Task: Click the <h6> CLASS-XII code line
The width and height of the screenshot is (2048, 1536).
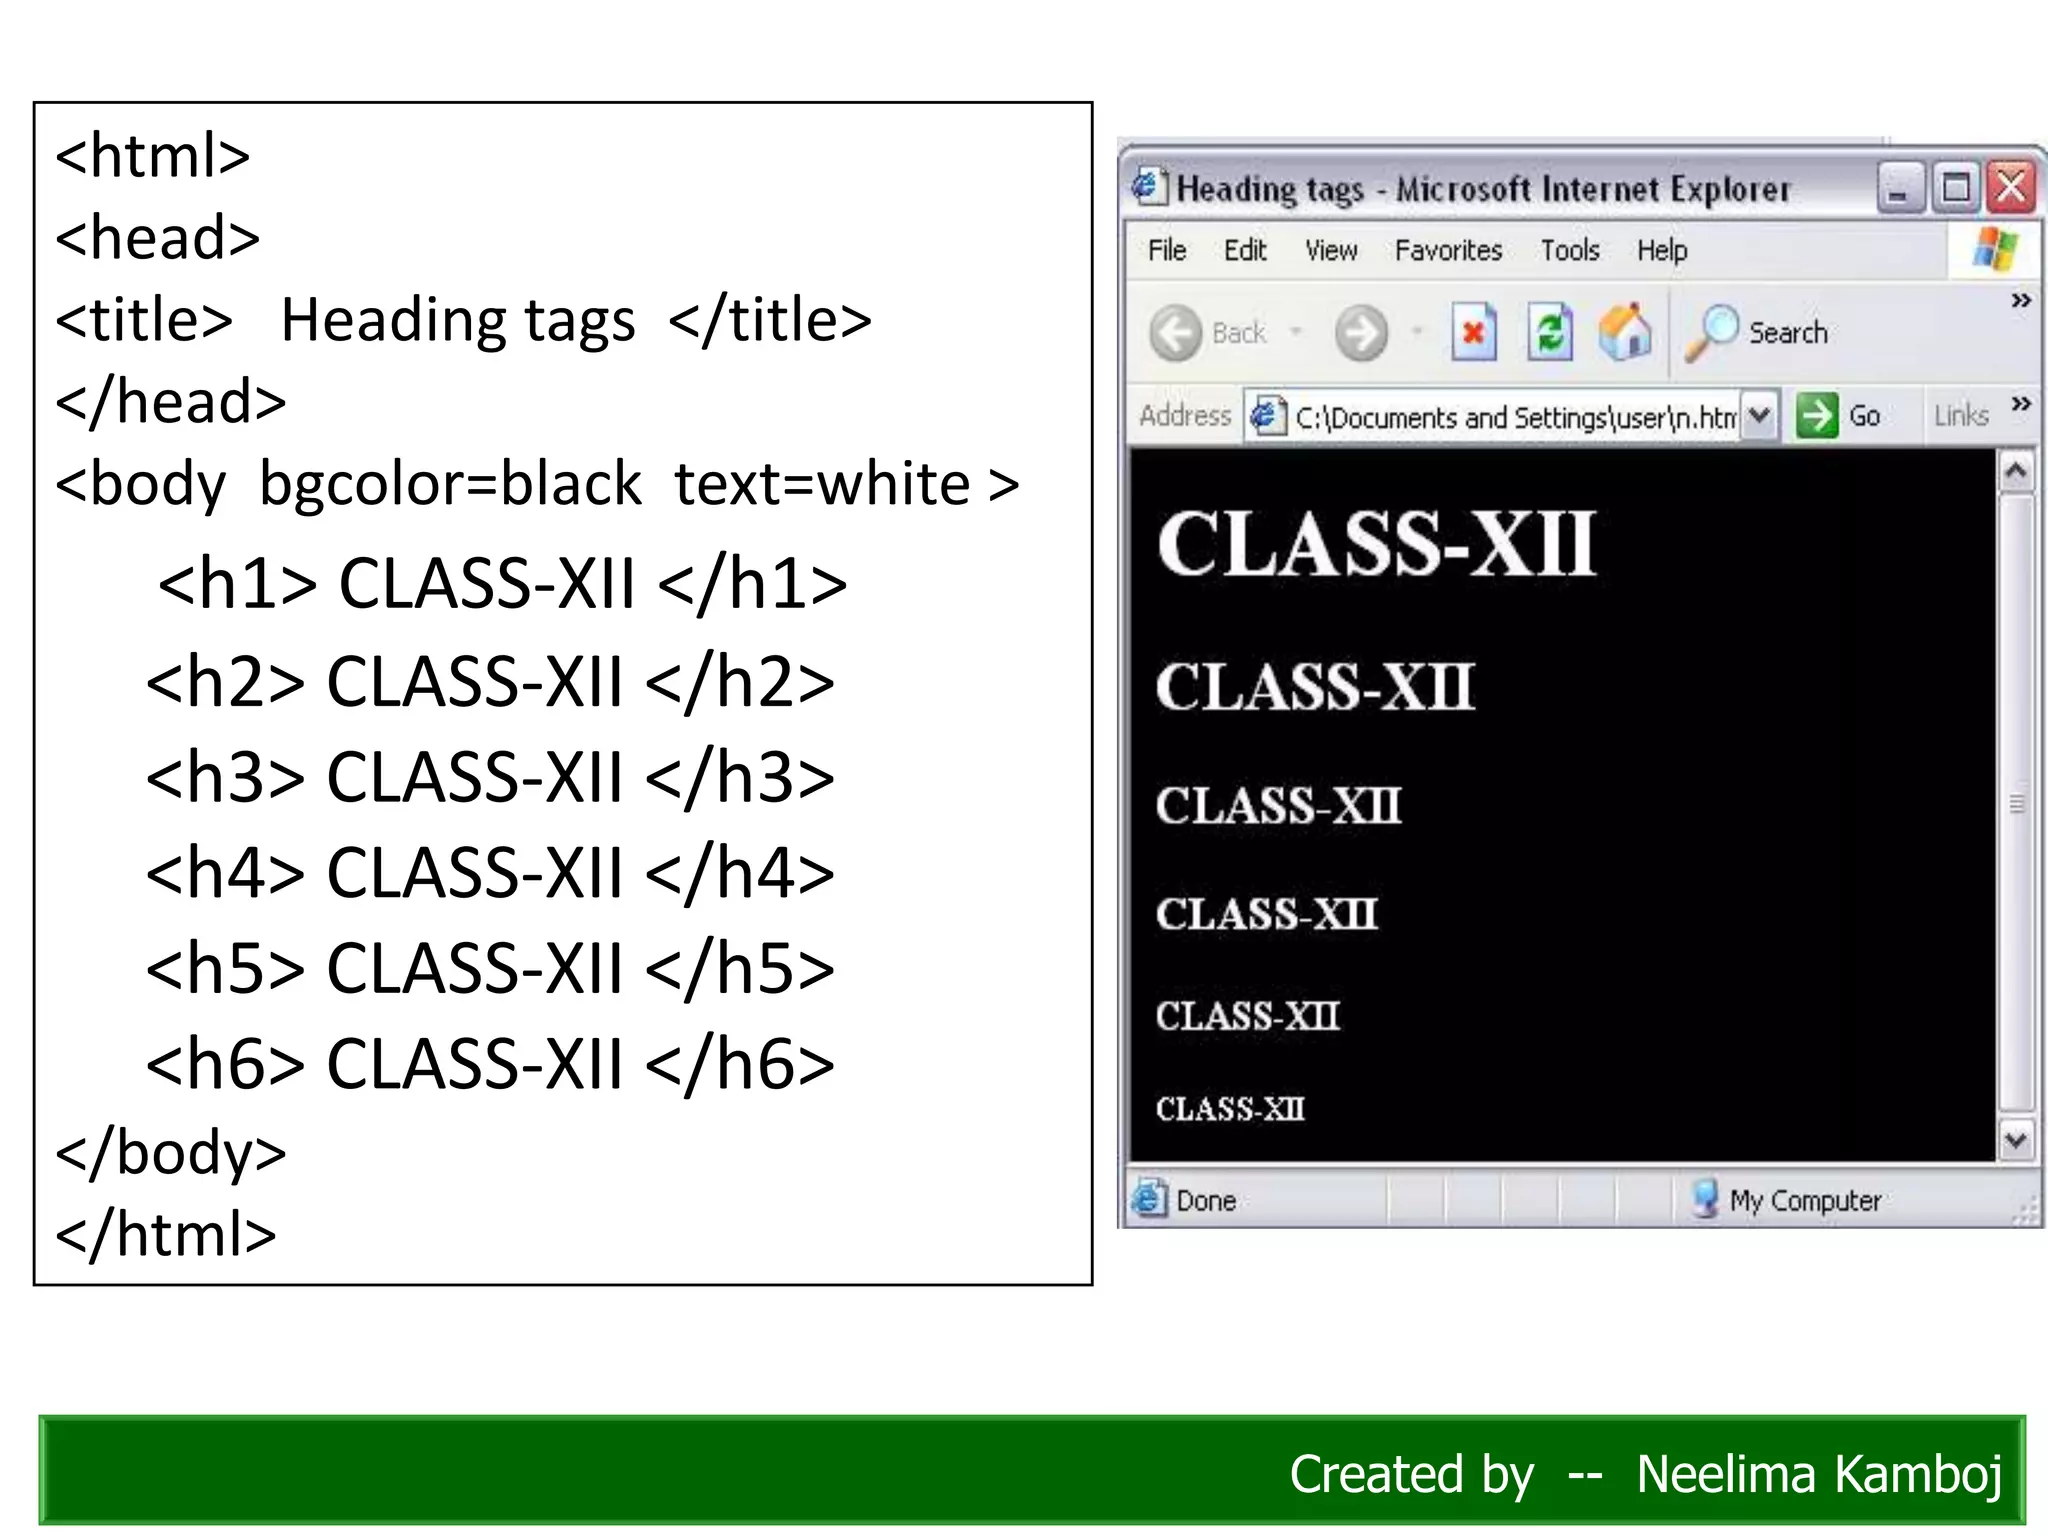Action: pyautogui.click(x=490, y=1063)
